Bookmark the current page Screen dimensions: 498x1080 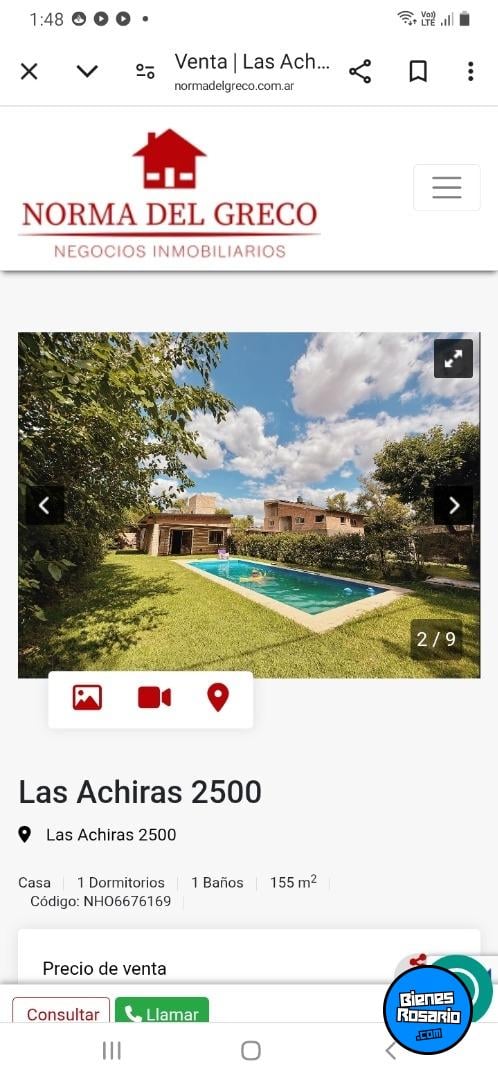[418, 71]
